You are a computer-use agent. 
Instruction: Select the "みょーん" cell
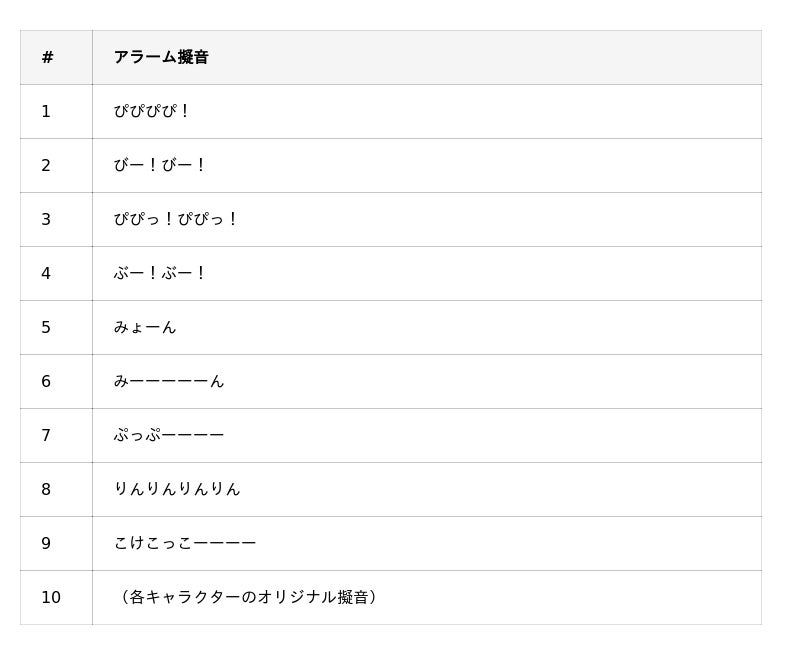point(145,328)
